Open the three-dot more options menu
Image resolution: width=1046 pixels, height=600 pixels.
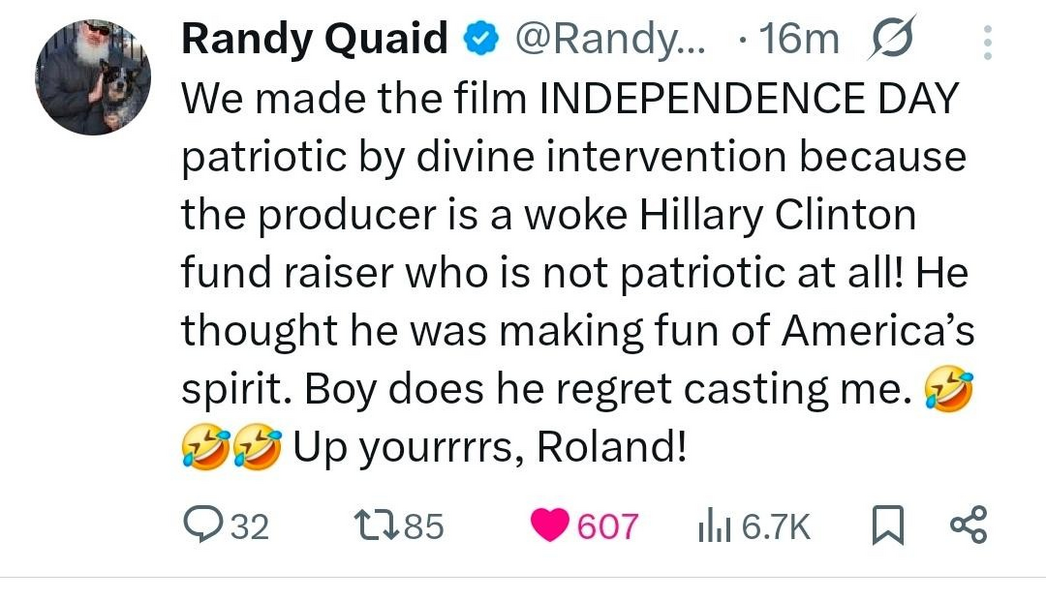(988, 43)
